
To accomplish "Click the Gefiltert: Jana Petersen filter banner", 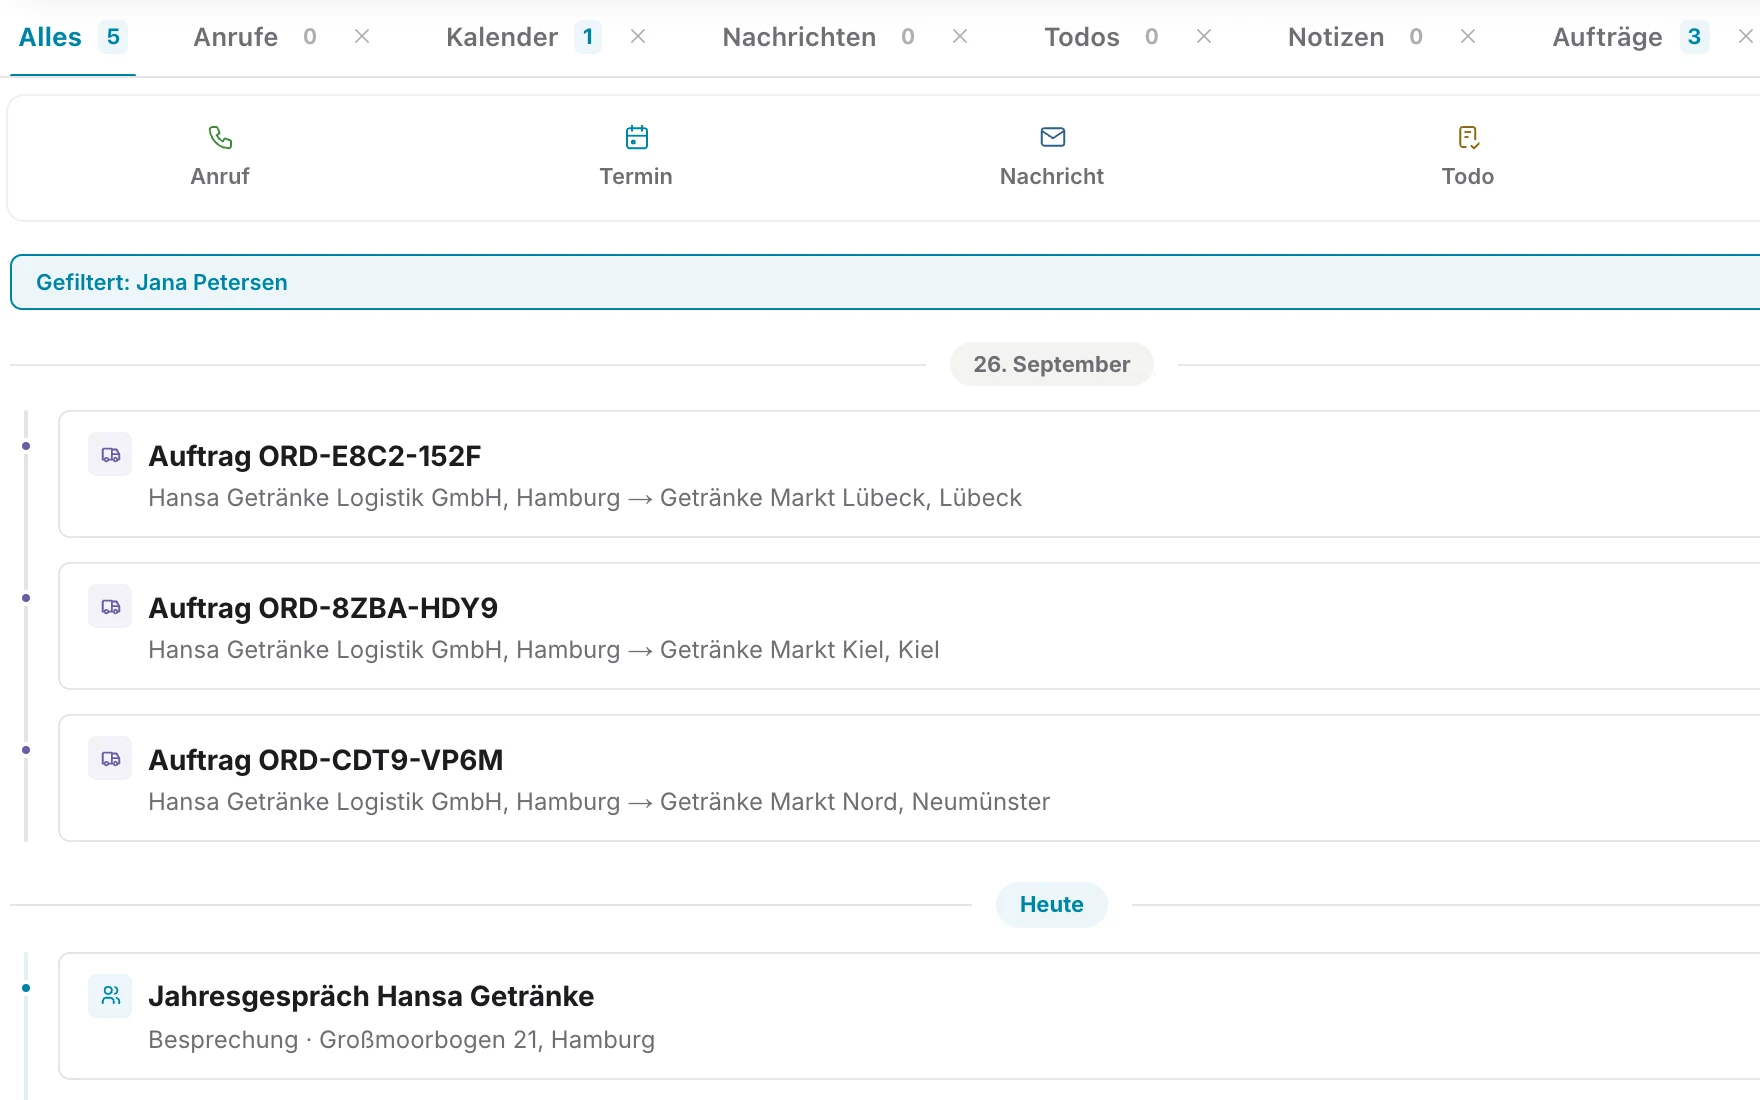I will pyautogui.click(x=885, y=282).
